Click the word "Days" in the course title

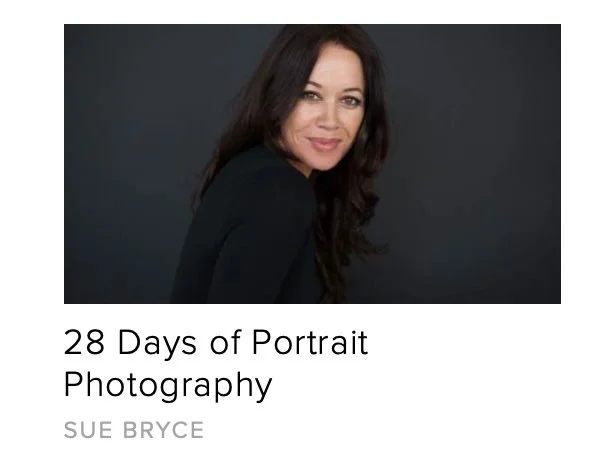pos(157,343)
